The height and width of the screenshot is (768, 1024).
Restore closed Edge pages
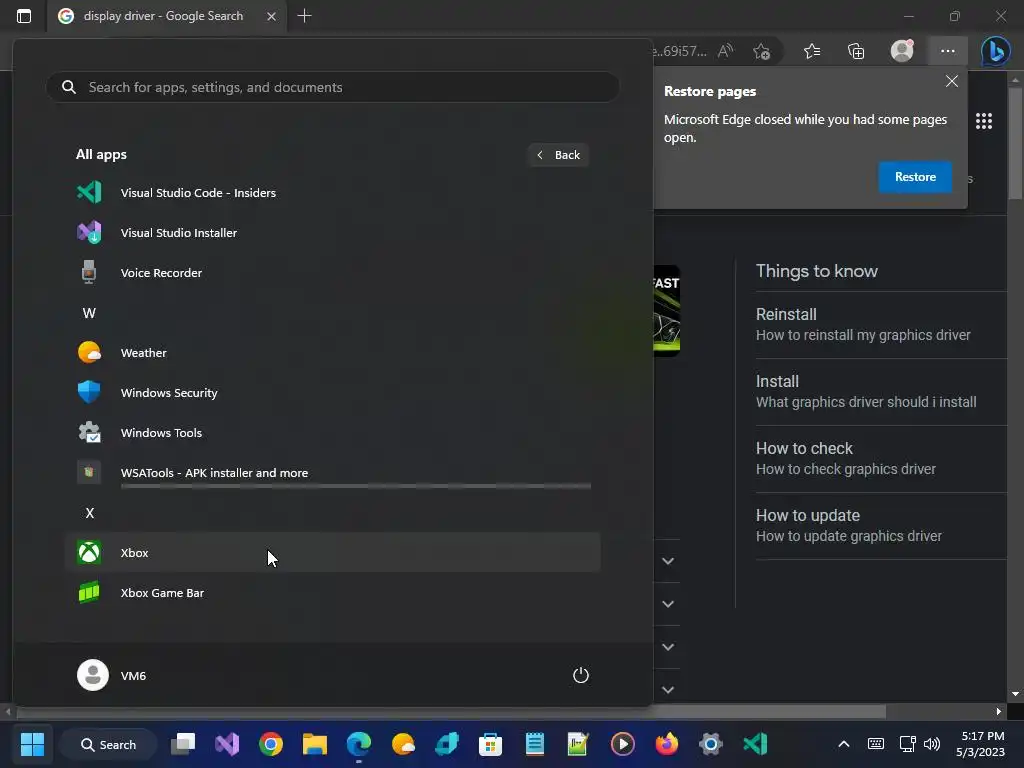915,177
